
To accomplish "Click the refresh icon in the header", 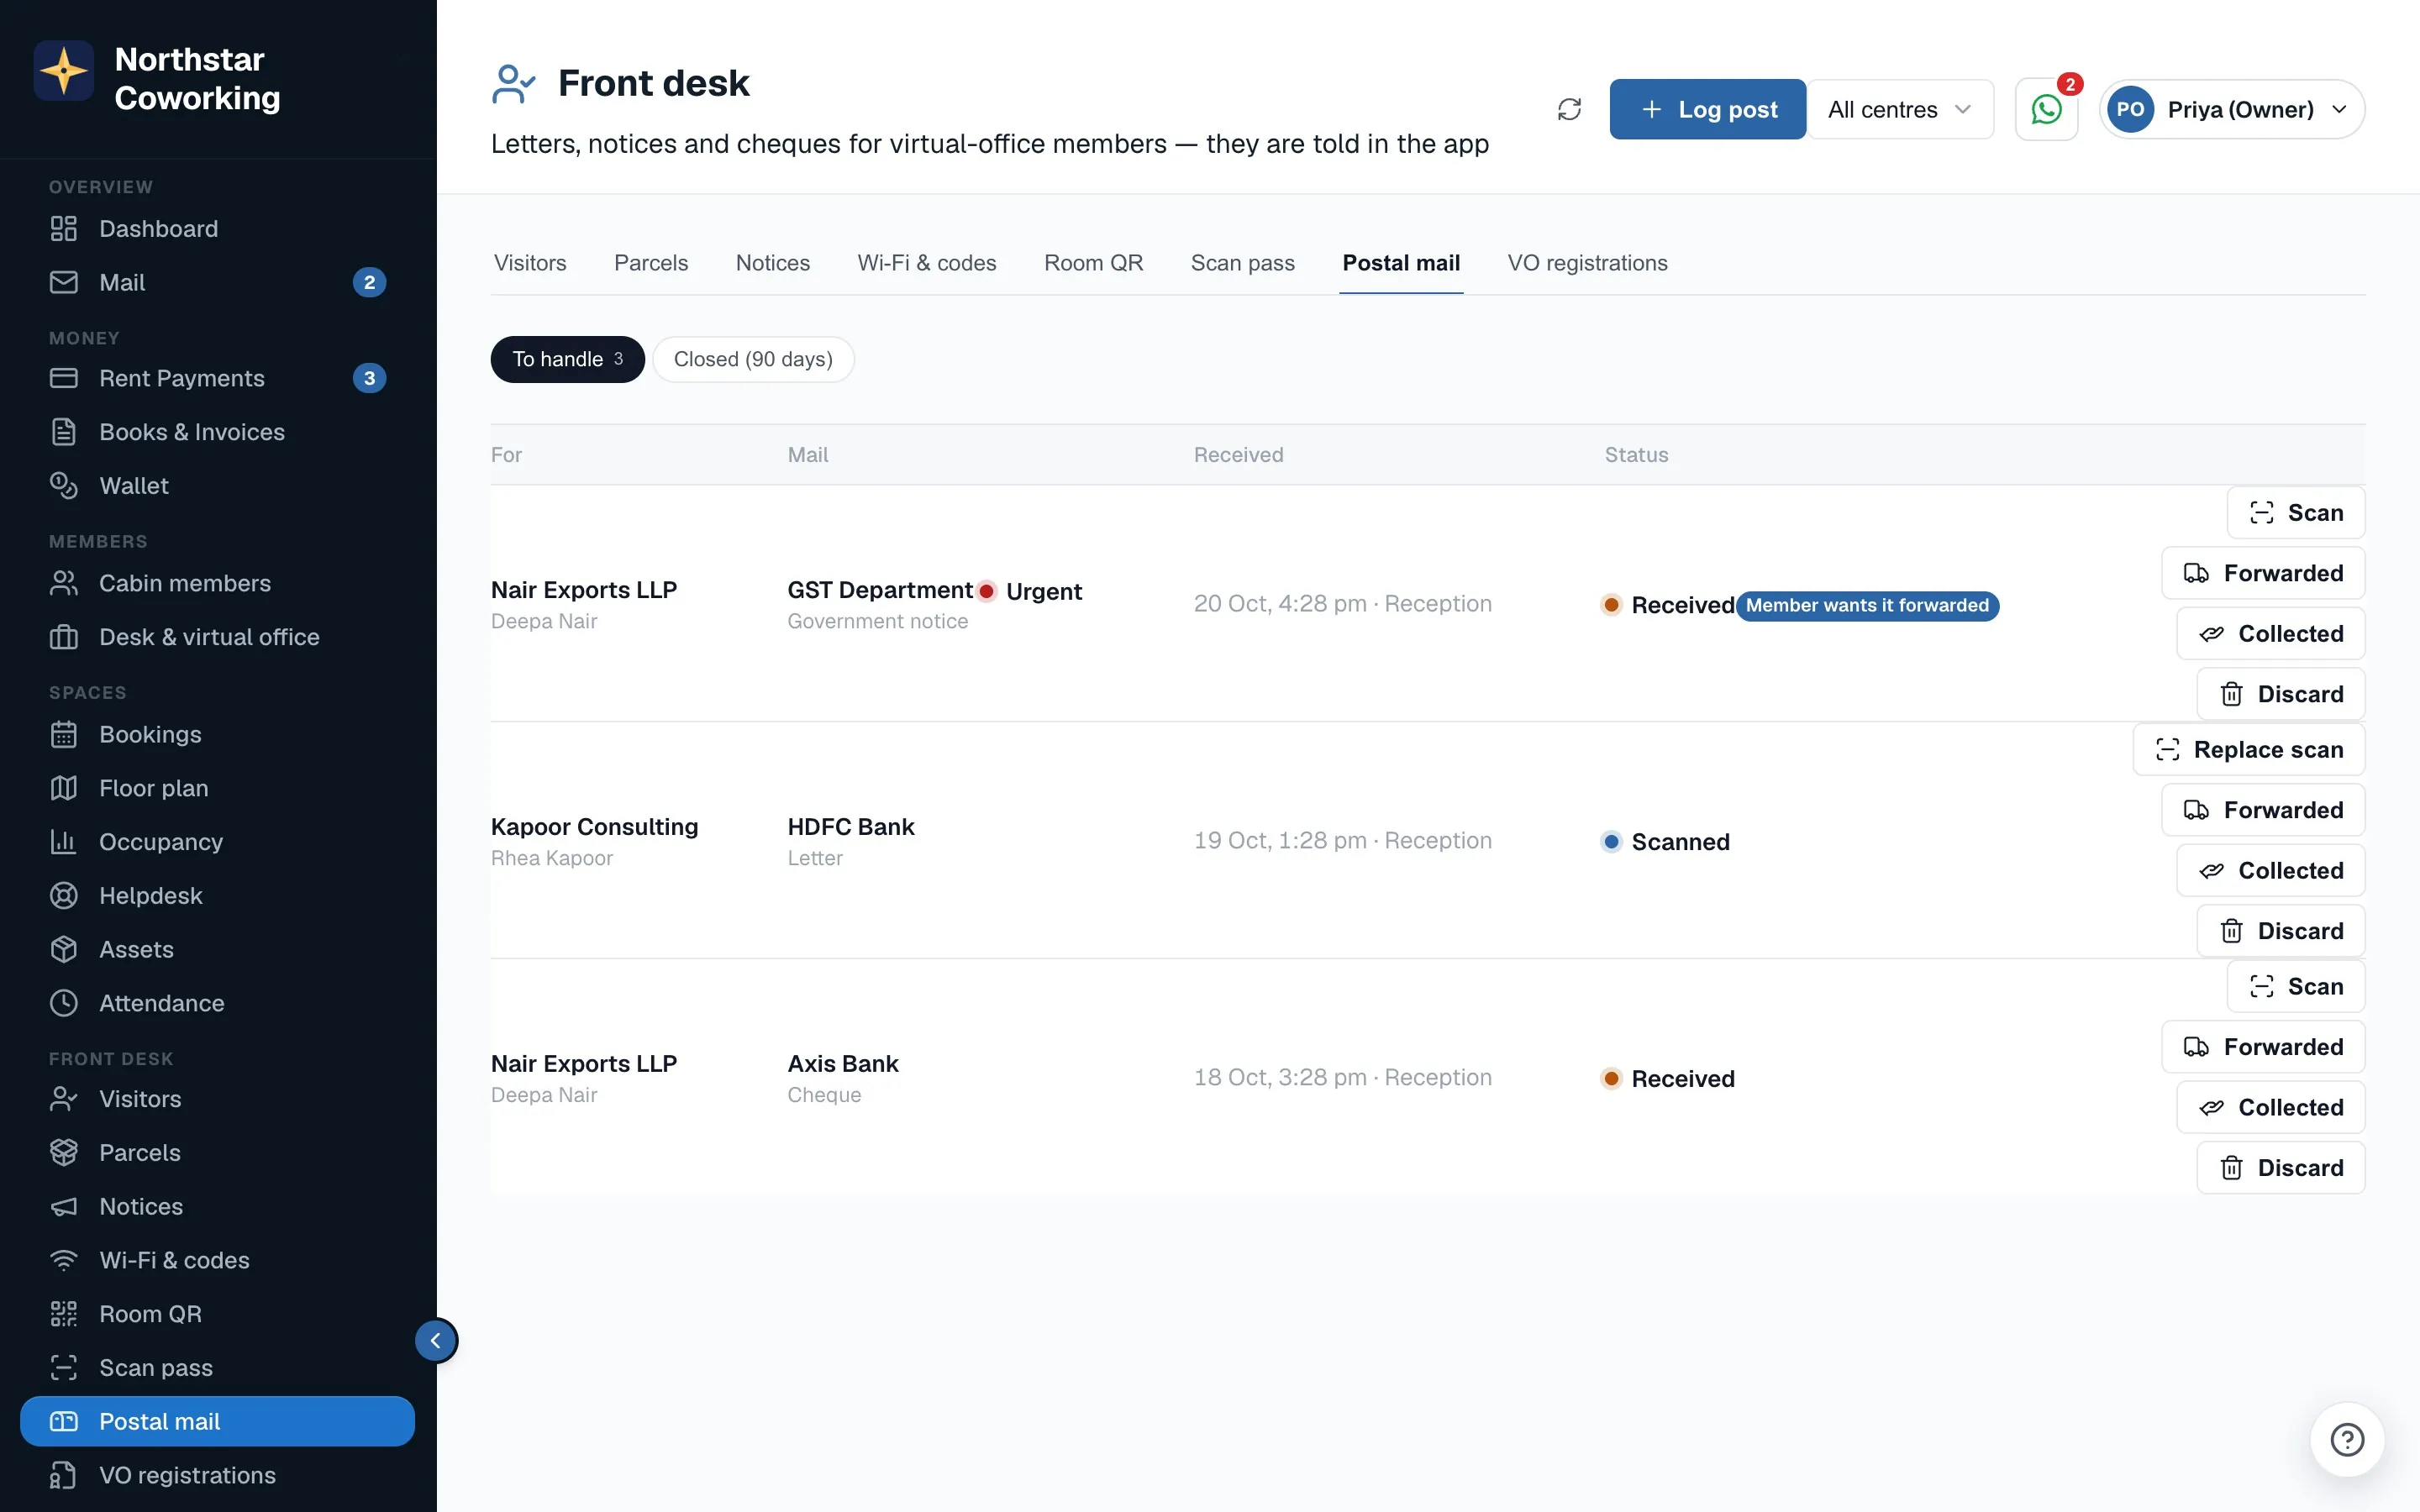I will pos(1569,109).
